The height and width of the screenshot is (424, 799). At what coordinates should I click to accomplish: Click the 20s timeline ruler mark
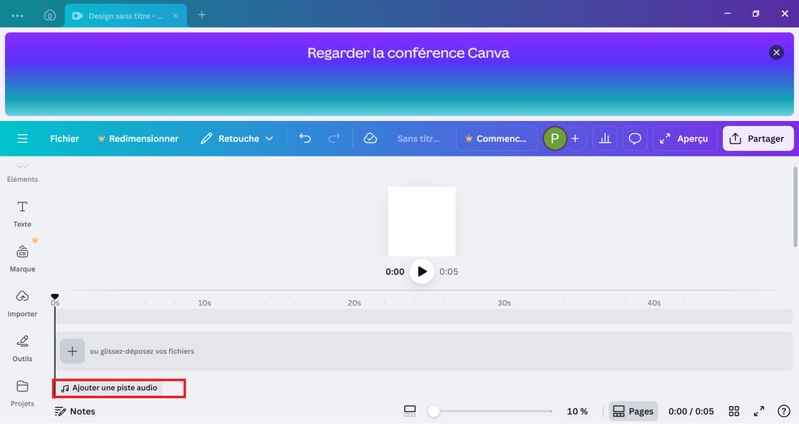[354, 303]
